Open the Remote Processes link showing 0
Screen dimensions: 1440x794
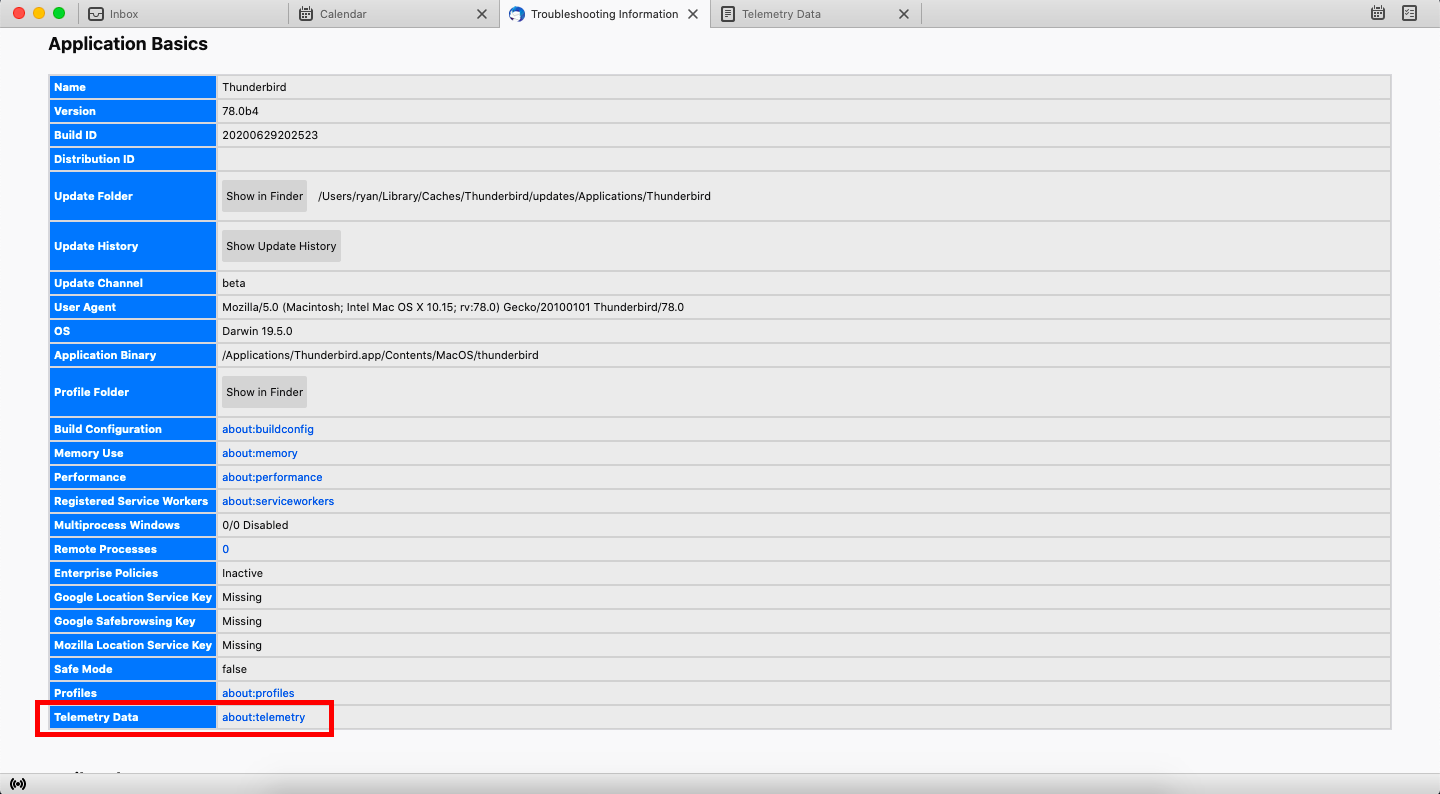pyautogui.click(x=224, y=549)
